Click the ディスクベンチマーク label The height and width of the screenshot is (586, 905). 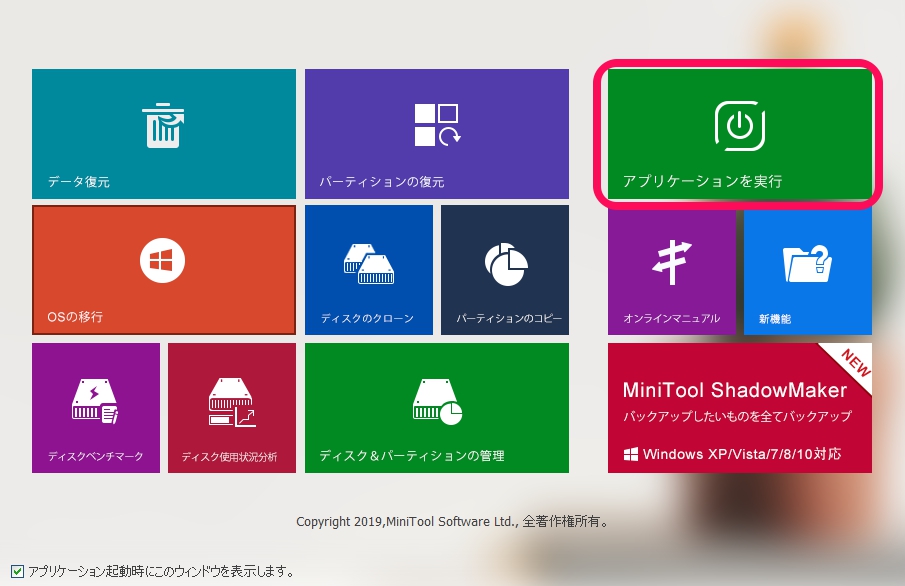tap(95, 456)
